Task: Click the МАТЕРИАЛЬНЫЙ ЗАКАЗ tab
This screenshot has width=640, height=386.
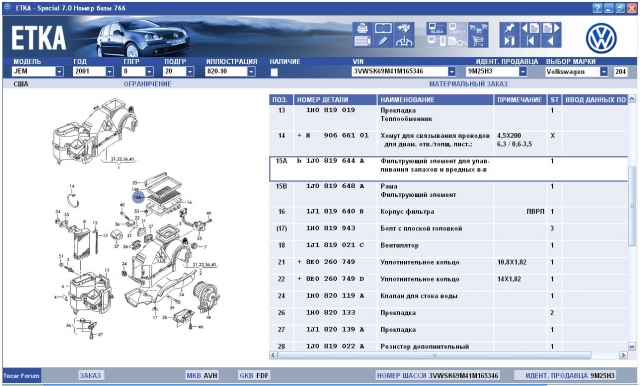Action: tap(468, 84)
